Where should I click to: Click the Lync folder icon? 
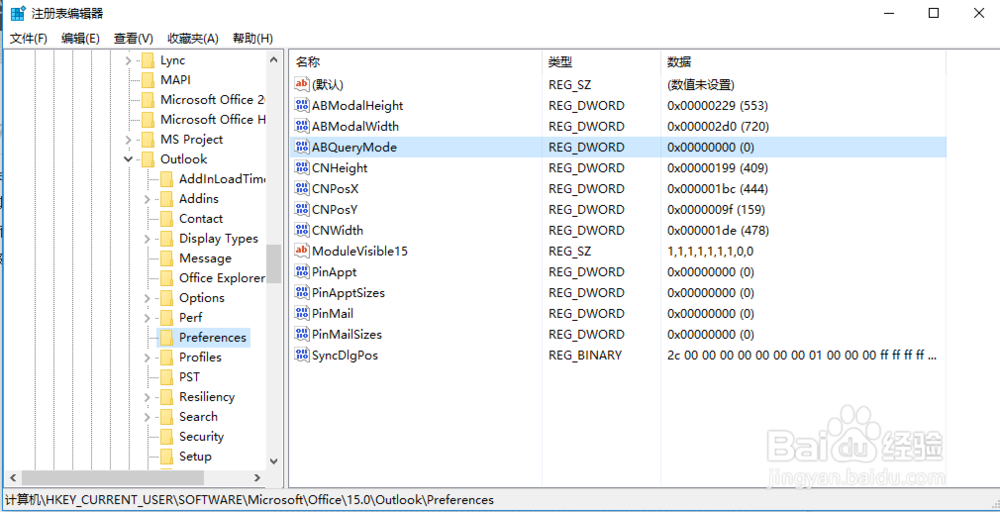[x=148, y=61]
